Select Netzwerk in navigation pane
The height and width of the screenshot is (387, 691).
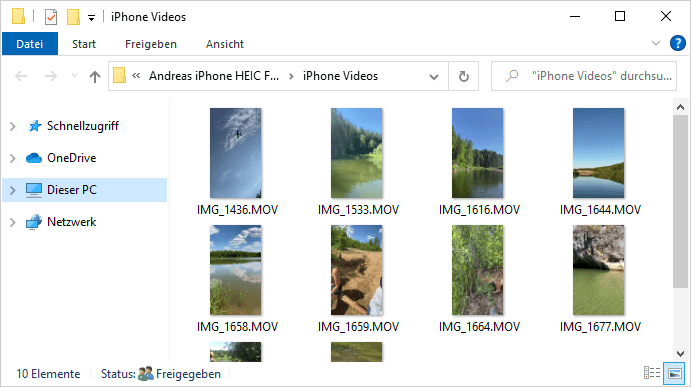[71, 222]
